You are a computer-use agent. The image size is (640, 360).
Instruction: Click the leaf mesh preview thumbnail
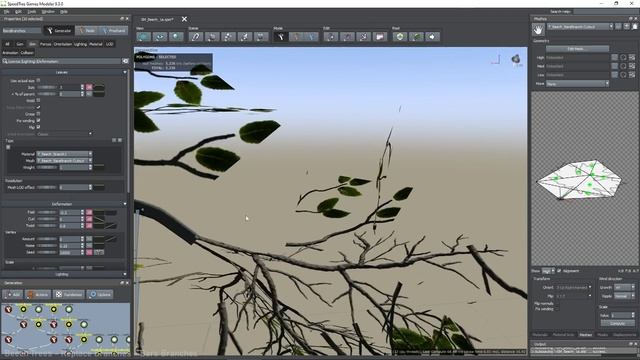[x=580, y=180]
